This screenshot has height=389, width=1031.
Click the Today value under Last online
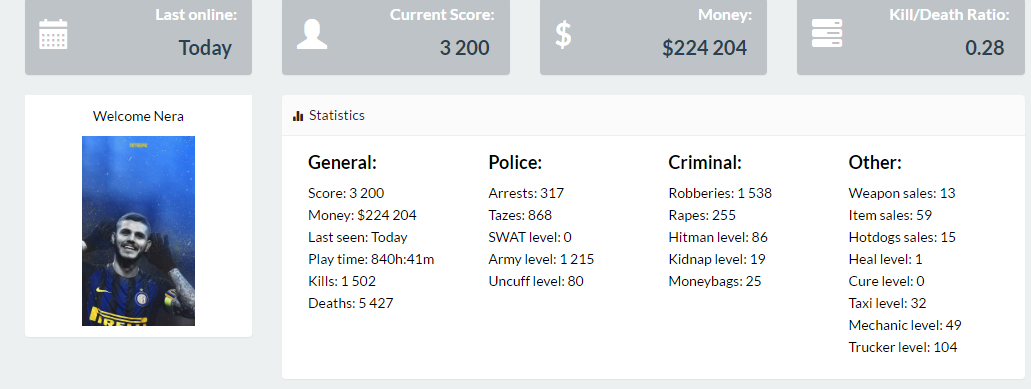(205, 48)
